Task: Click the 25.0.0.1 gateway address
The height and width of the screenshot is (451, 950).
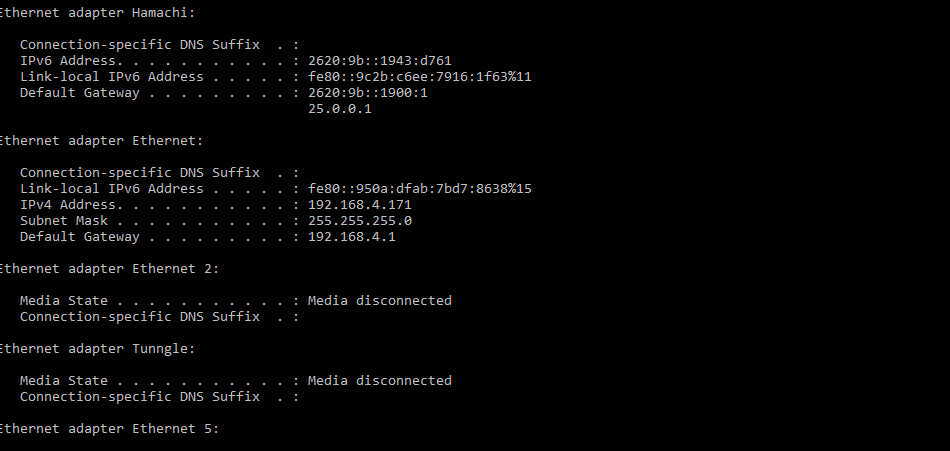Action: click(x=339, y=108)
